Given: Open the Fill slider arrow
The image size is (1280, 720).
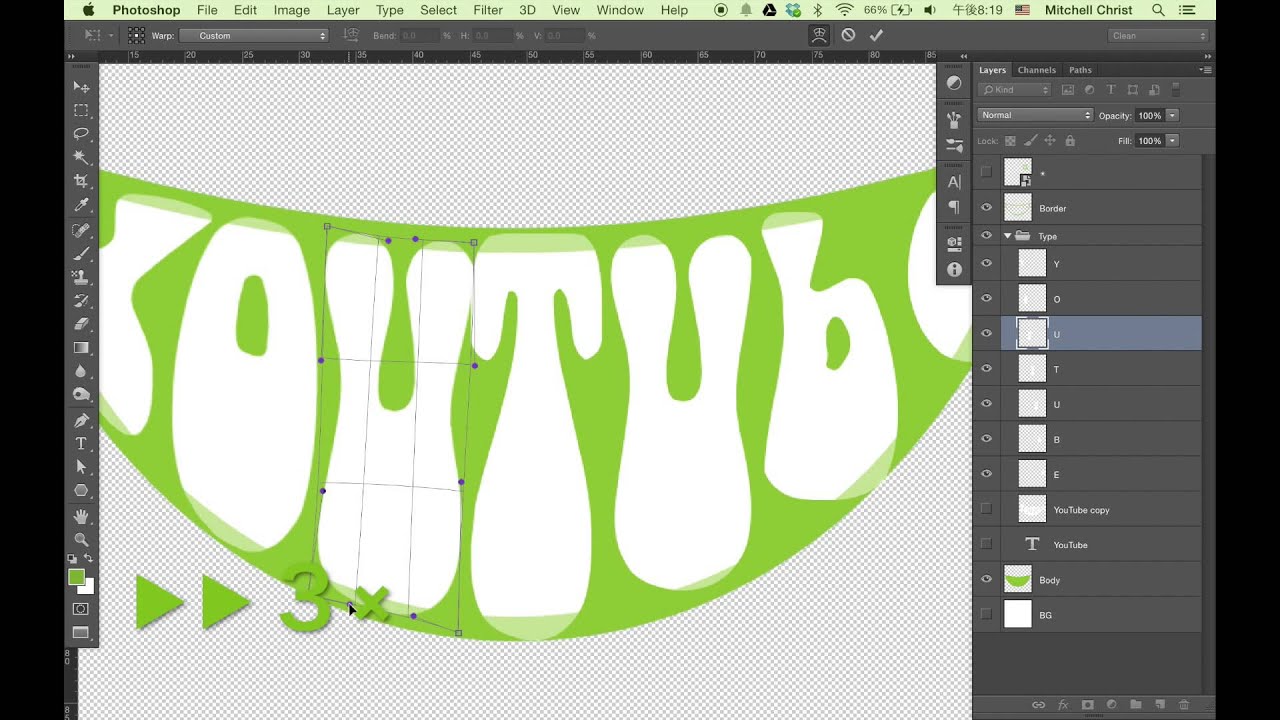Looking at the screenshot, I should point(1172,141).
